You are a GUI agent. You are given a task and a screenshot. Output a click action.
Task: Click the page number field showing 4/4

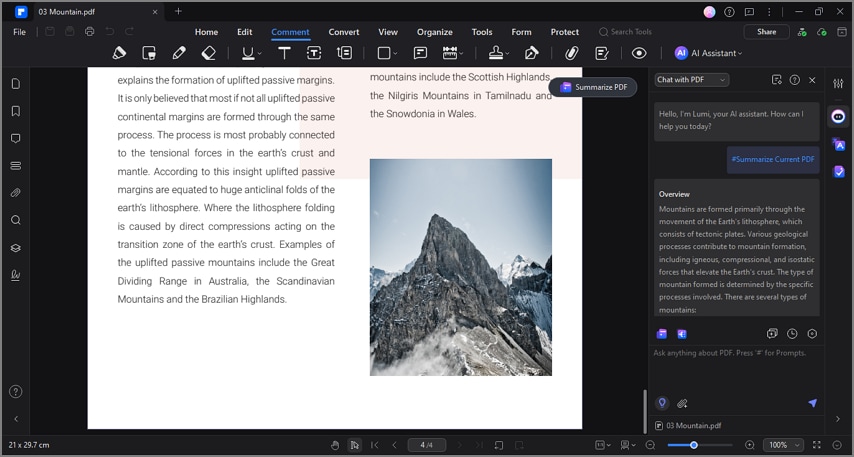[426, 445]
